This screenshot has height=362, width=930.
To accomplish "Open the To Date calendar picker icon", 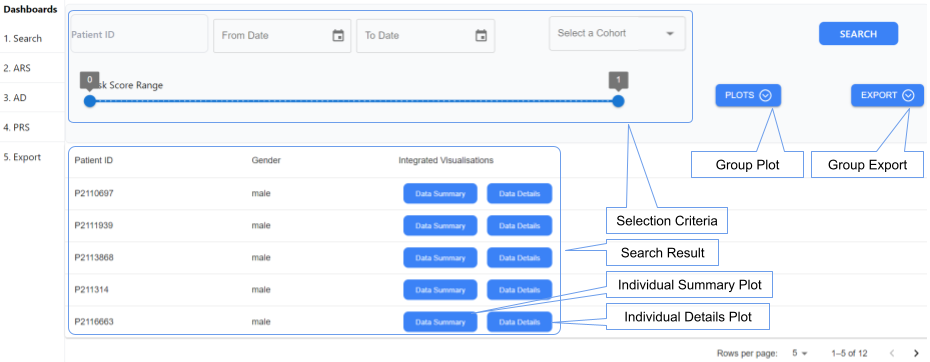I will click(x=481, y=36).
